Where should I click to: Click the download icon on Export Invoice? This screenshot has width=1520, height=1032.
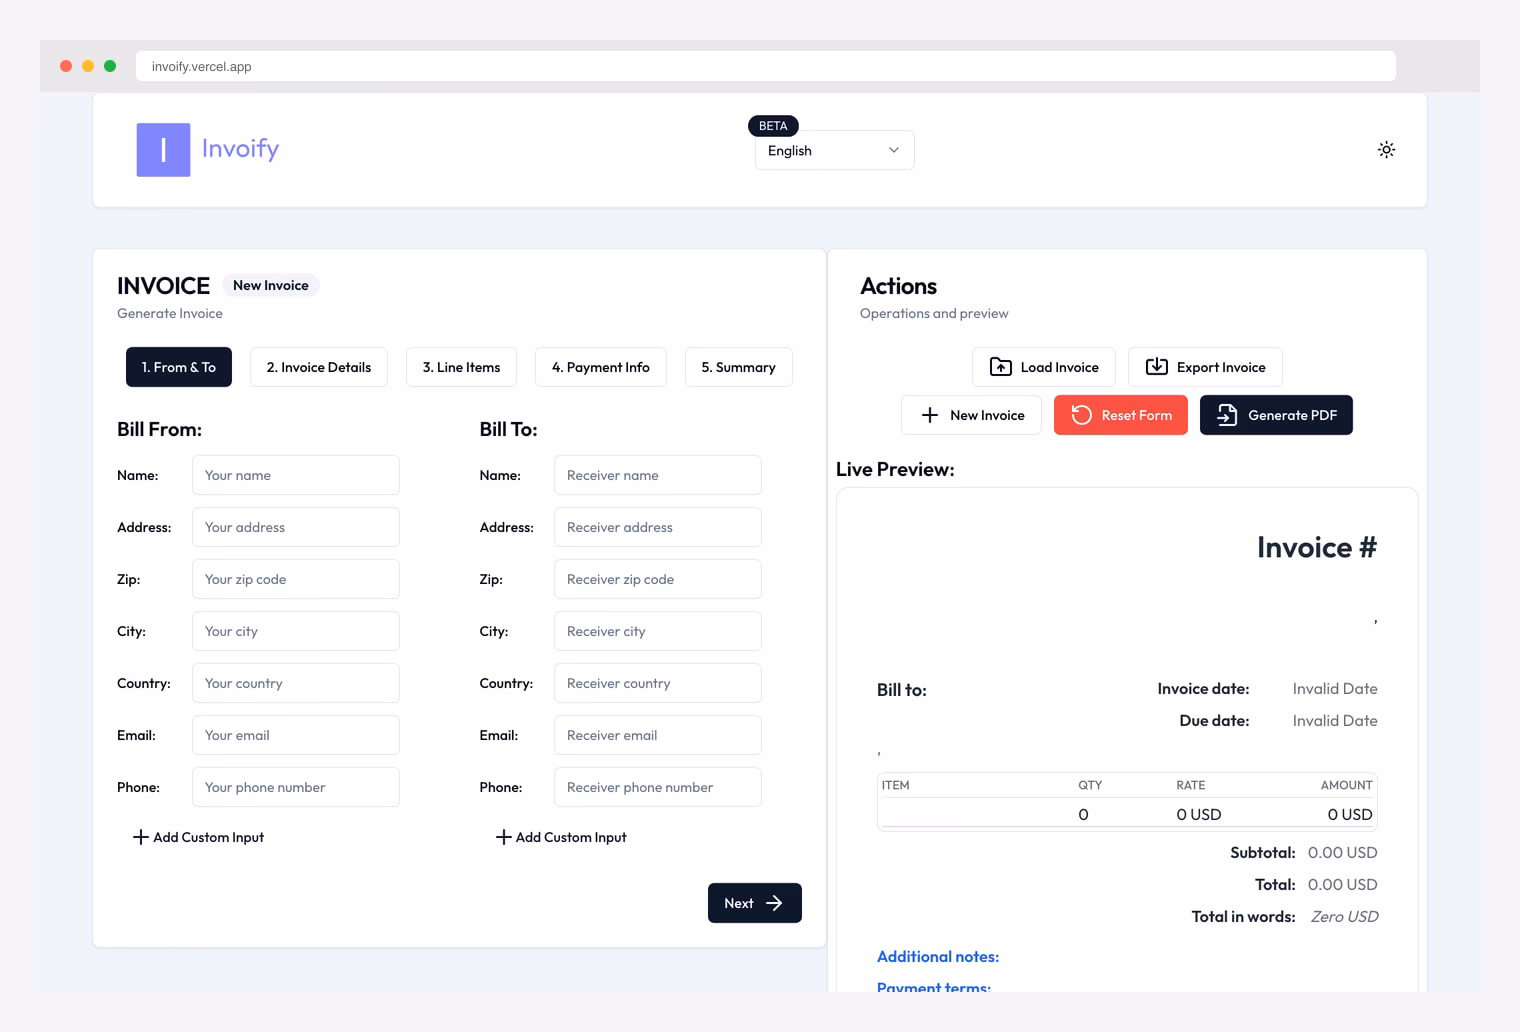point(1157,367)
